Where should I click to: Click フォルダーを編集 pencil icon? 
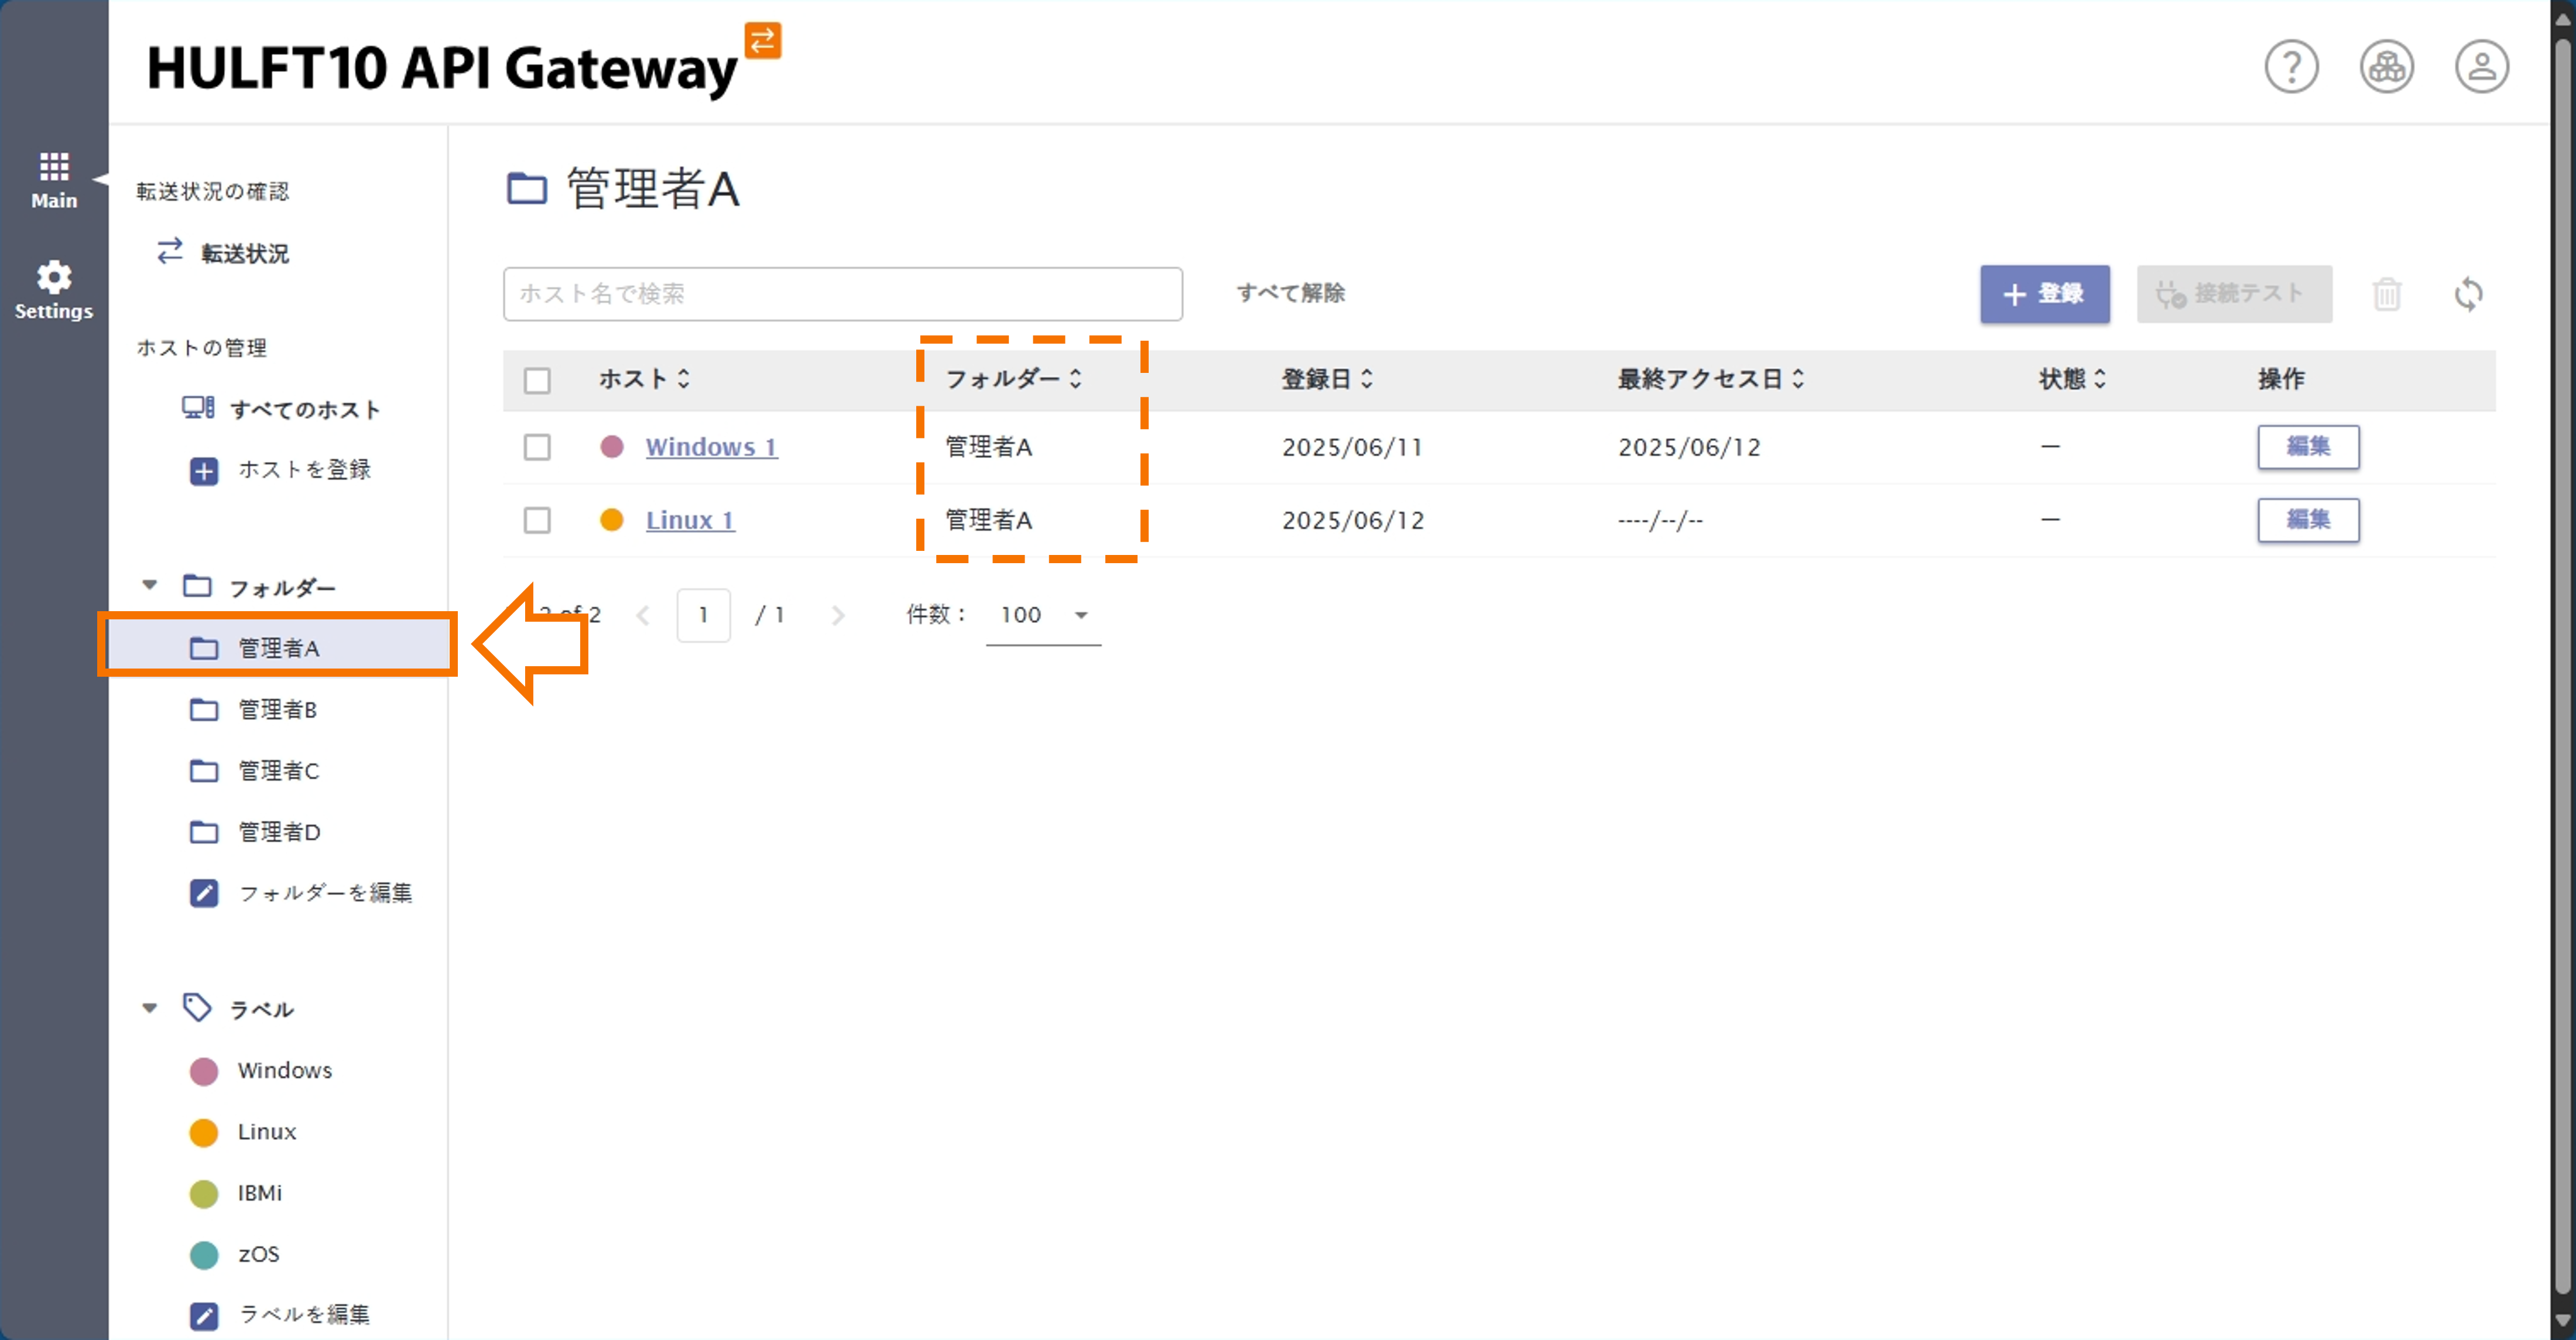pyautogui.click(x=204, y=892)
